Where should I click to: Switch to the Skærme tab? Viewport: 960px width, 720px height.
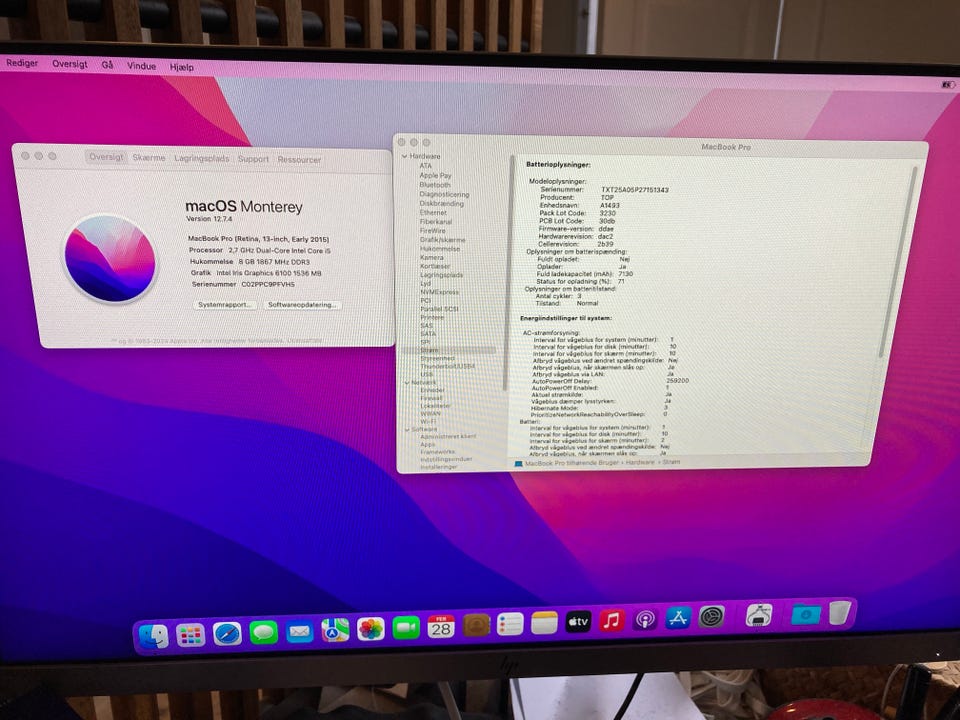coord(149,157)
